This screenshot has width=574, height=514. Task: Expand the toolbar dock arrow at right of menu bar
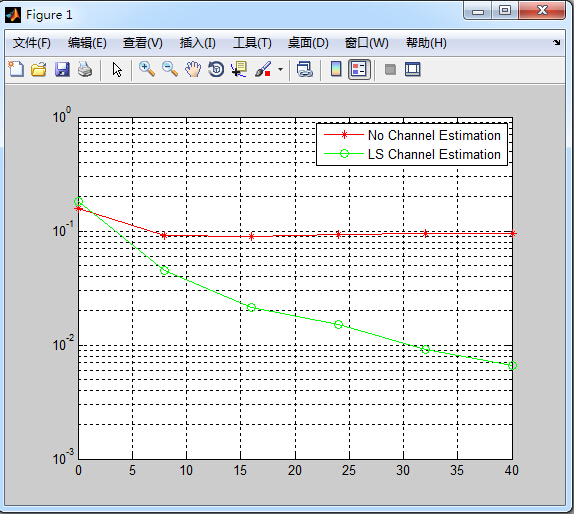[557, 42]
